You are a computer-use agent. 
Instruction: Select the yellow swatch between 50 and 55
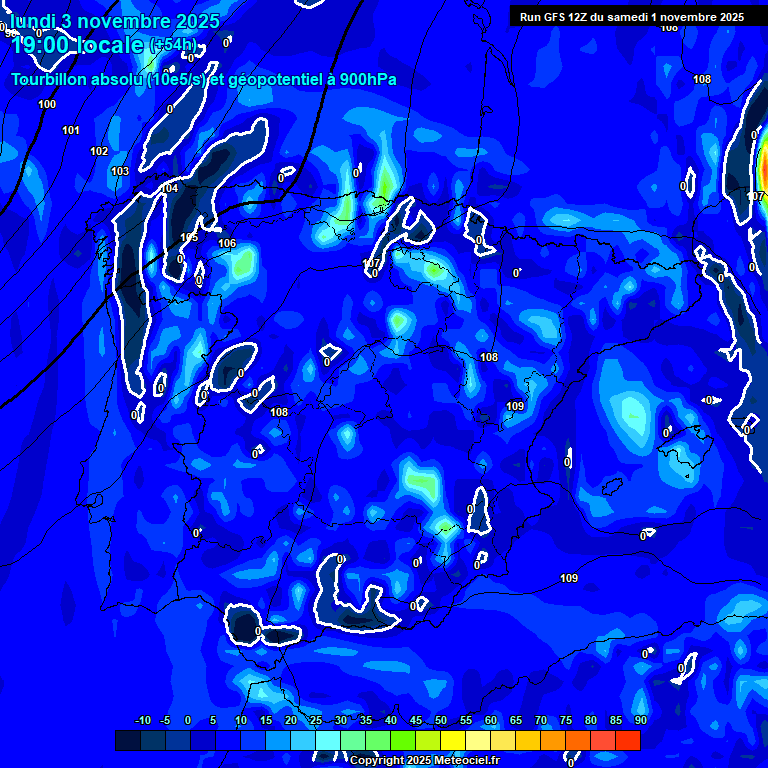[453, 740]
